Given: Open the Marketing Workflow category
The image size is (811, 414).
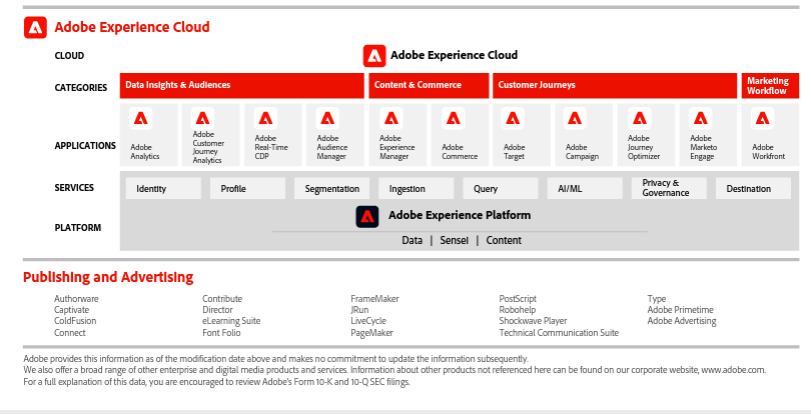Looking at the screenshot, I should (768, 86).
